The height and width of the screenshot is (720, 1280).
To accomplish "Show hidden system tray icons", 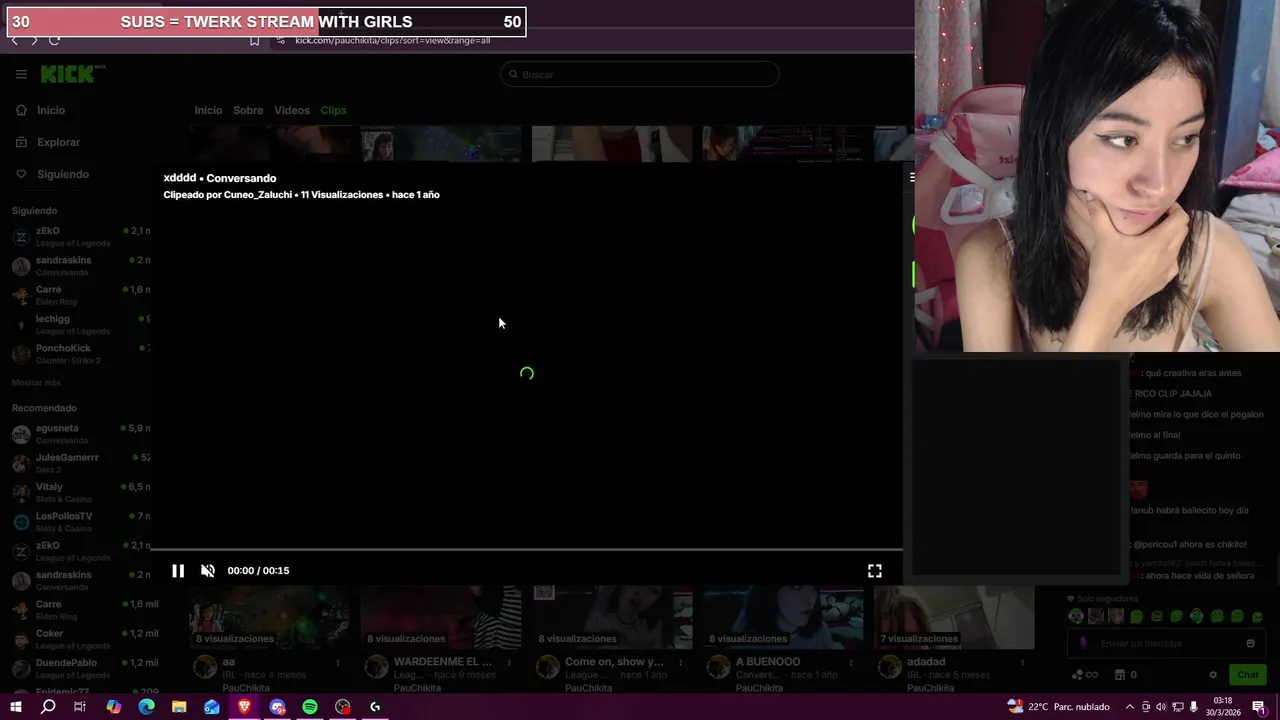I will (x=1129, y=707).
